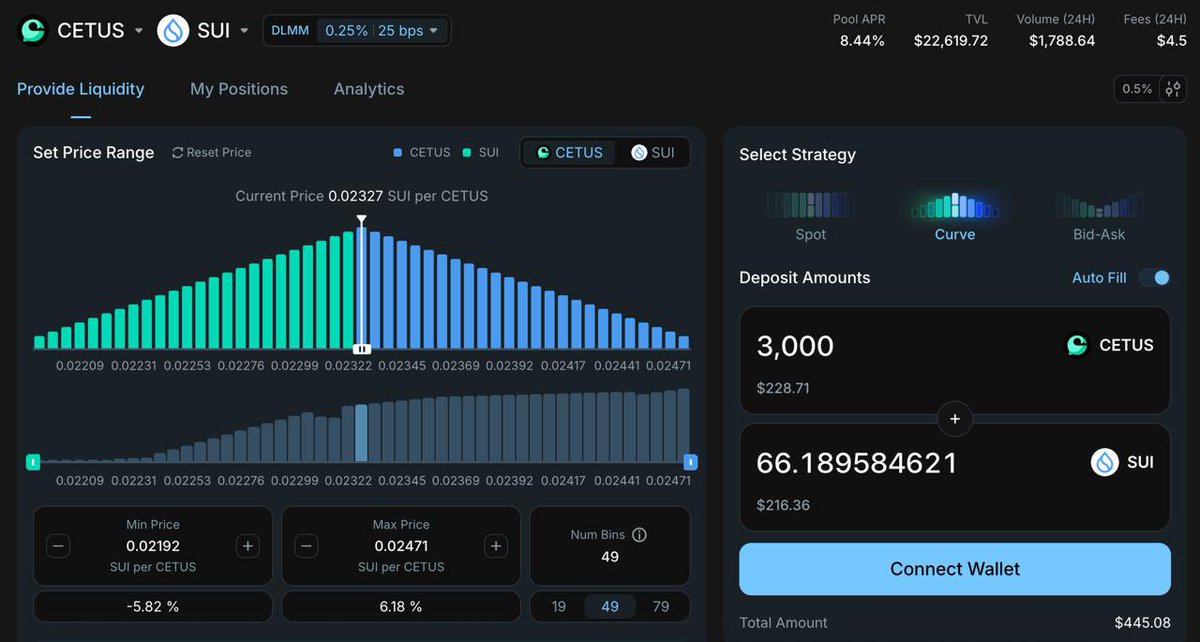Click the Reset Price refresh icon
Image resolution: width=1200 pixels, height=642 pixels.
pos(178,152)
